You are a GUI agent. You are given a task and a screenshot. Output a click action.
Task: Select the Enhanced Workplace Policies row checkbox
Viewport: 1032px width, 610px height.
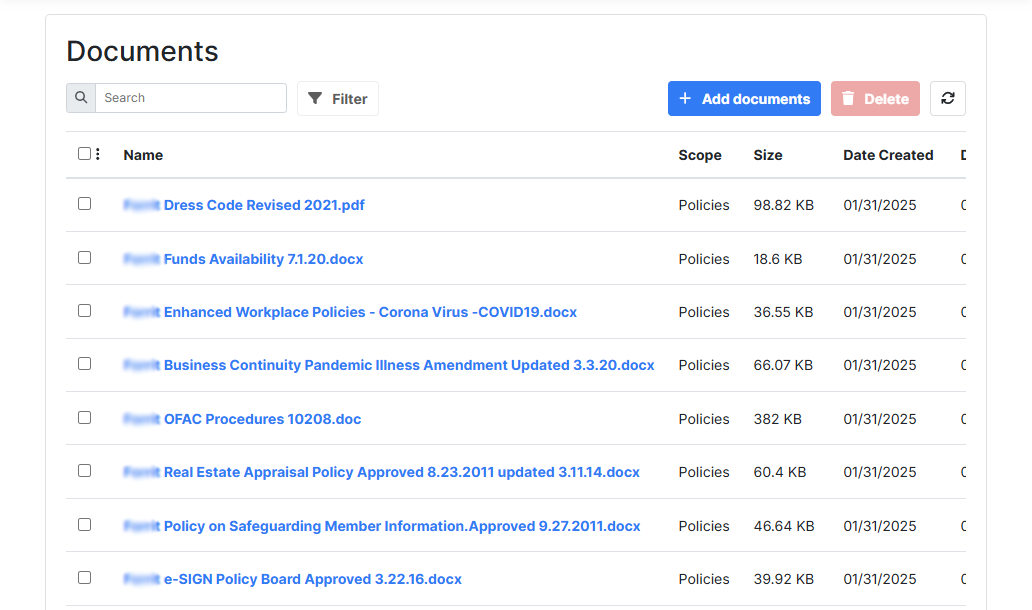(x=84, y=311)
